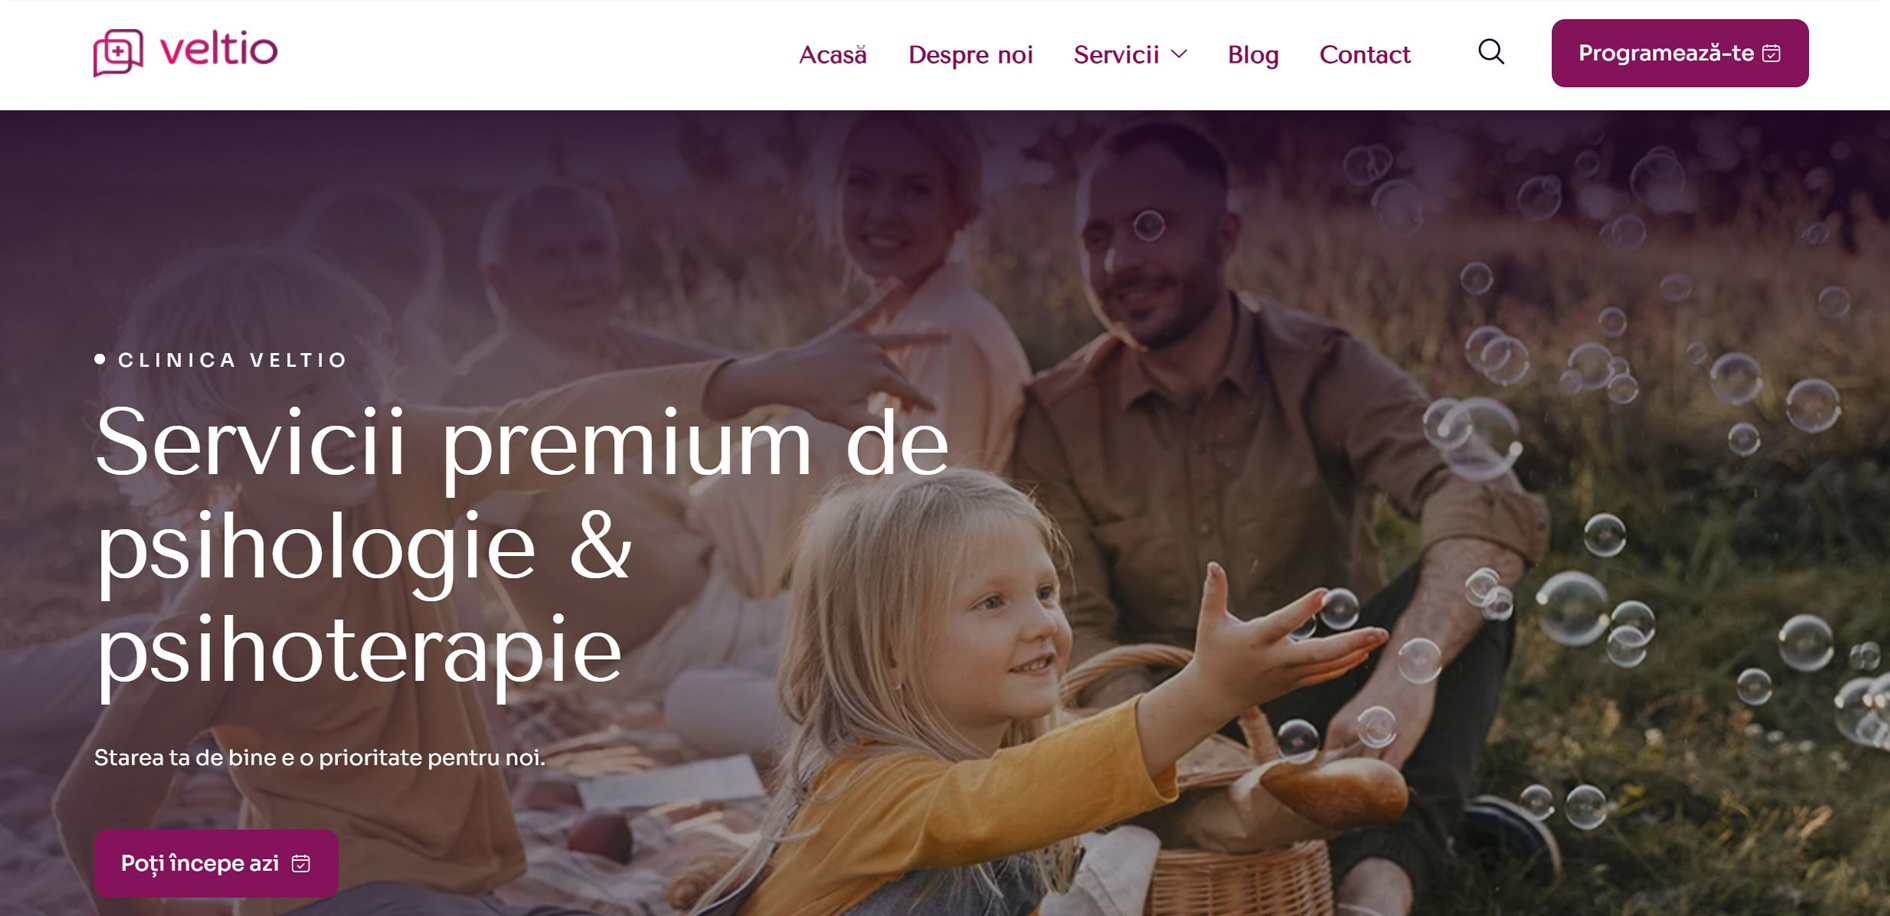Click the white bullet dot before CLINICA VELTIO
Screen dimensions: 1890x916
100,359
